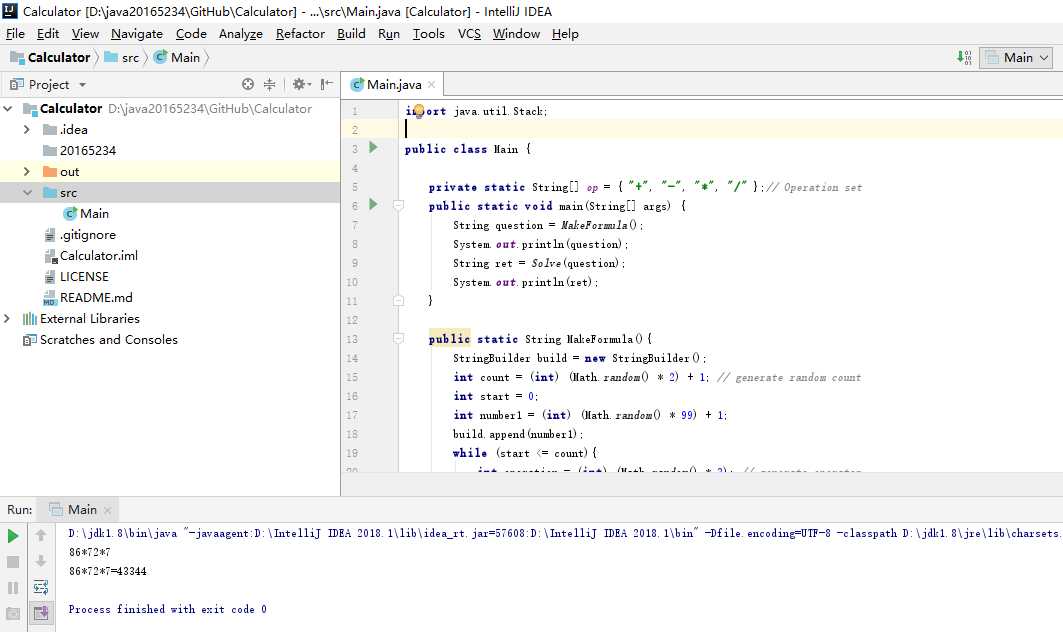Click the README.md markdown file icon
Image resolution: width=1063 pixels, height=632 pixels.
[49, 298]
